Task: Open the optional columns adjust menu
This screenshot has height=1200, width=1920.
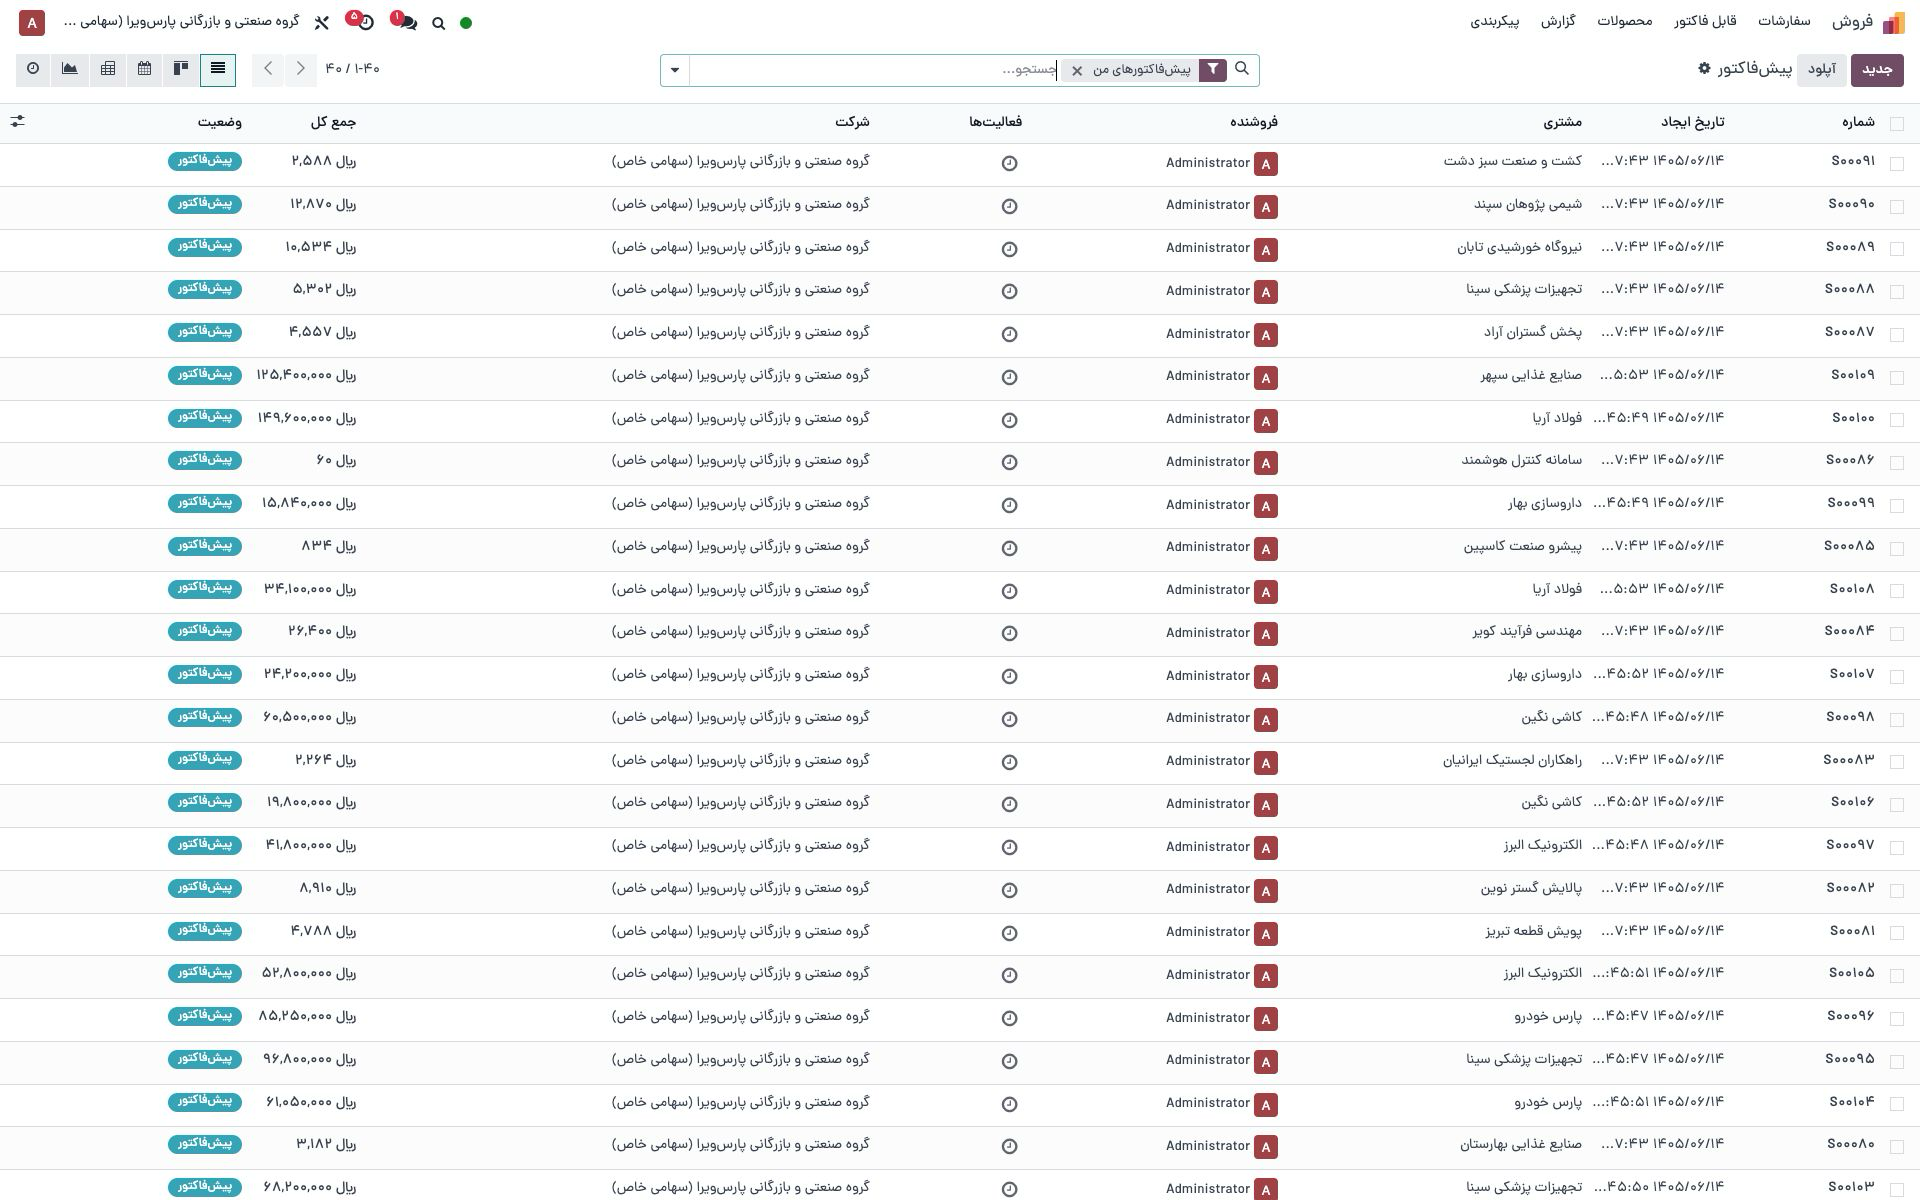Action: pyautogui.click(x=18, y=121)
